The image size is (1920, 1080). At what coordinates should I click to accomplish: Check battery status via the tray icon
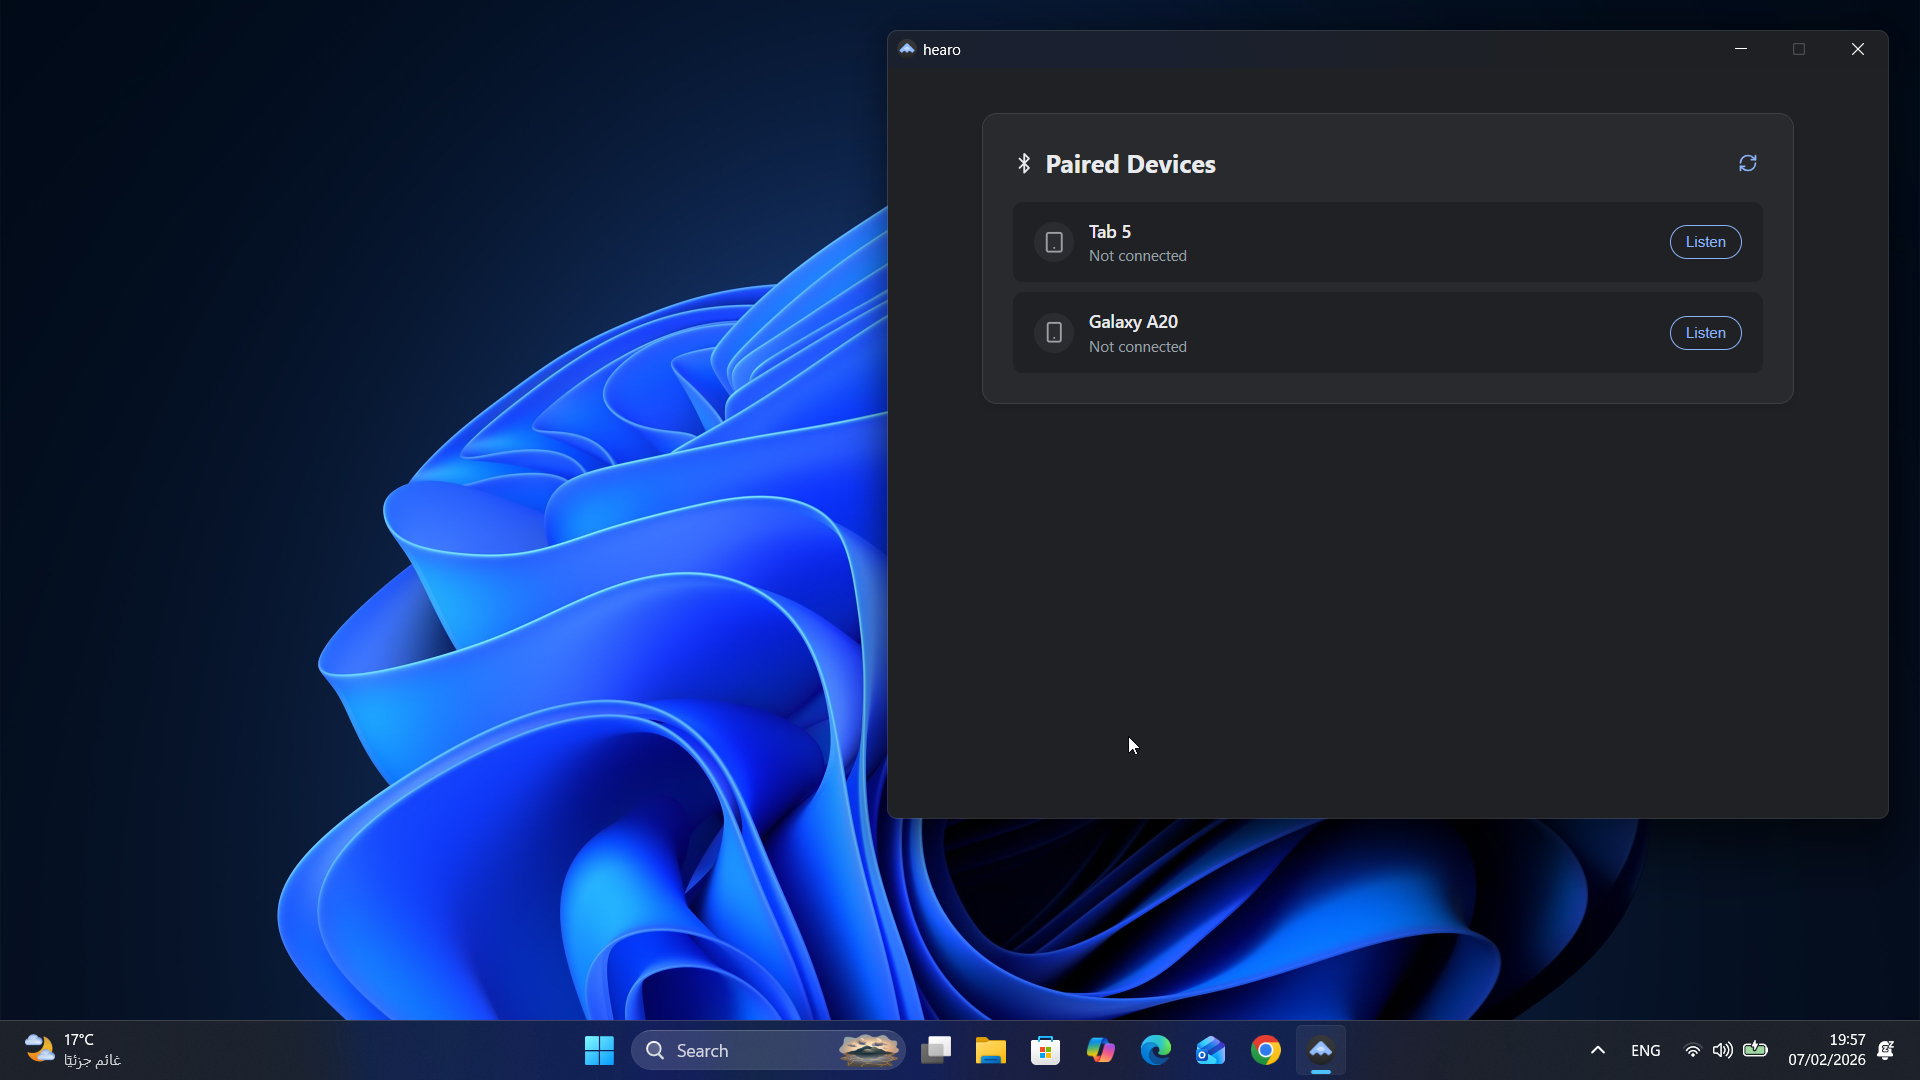(x=1757, y=1050)
